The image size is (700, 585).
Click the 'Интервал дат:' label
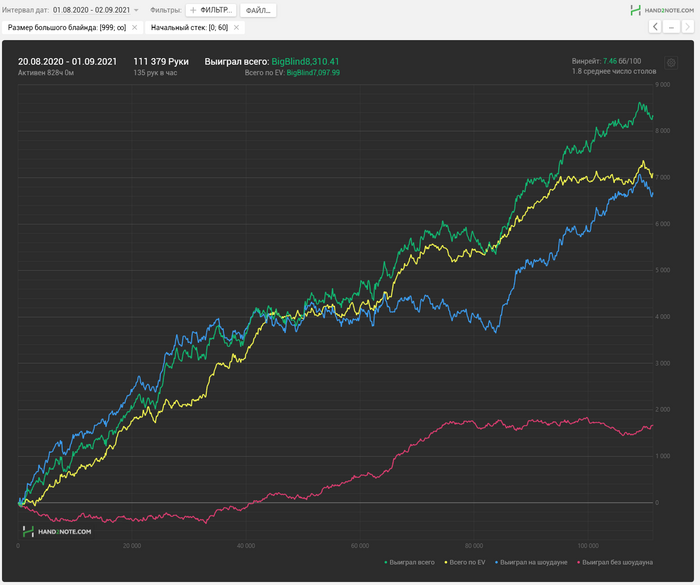pos(25,10)
